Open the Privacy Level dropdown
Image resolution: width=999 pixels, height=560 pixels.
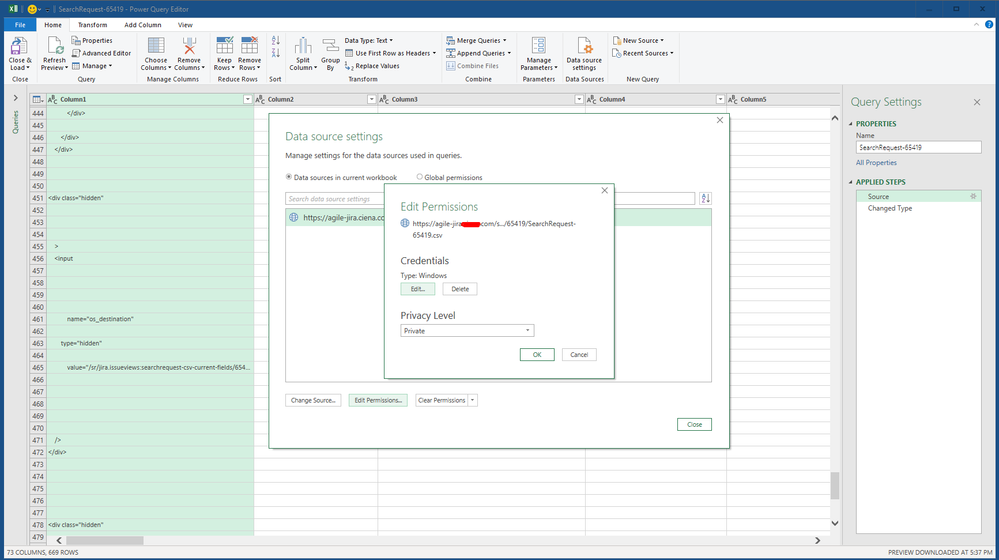point(467,331)
